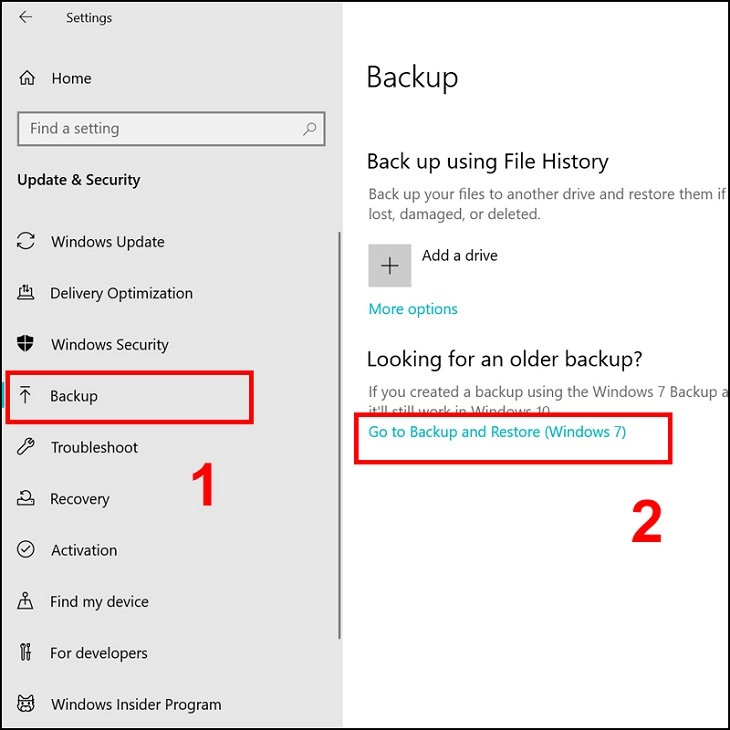
Task: Click the Windows Security shield icon
Action: [25, 344]
